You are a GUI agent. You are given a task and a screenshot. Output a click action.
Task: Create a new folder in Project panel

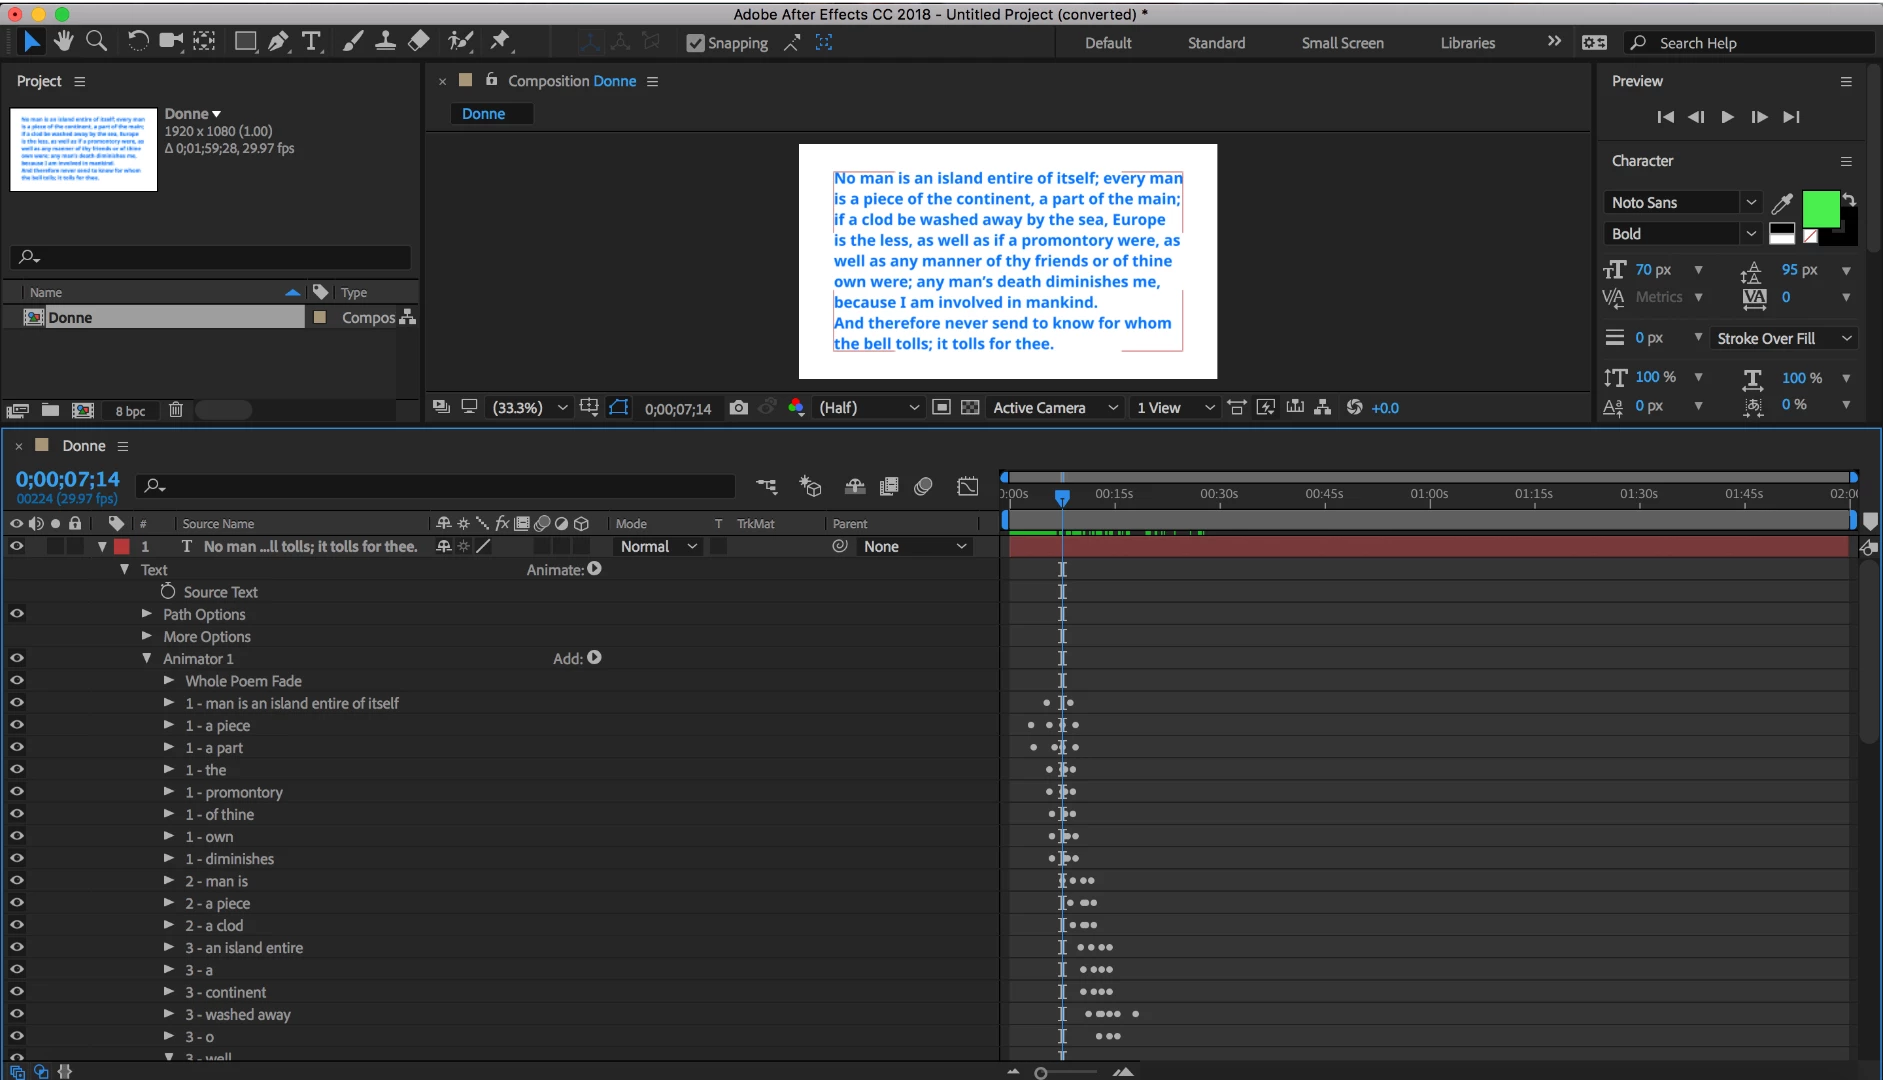coord(50,410)
